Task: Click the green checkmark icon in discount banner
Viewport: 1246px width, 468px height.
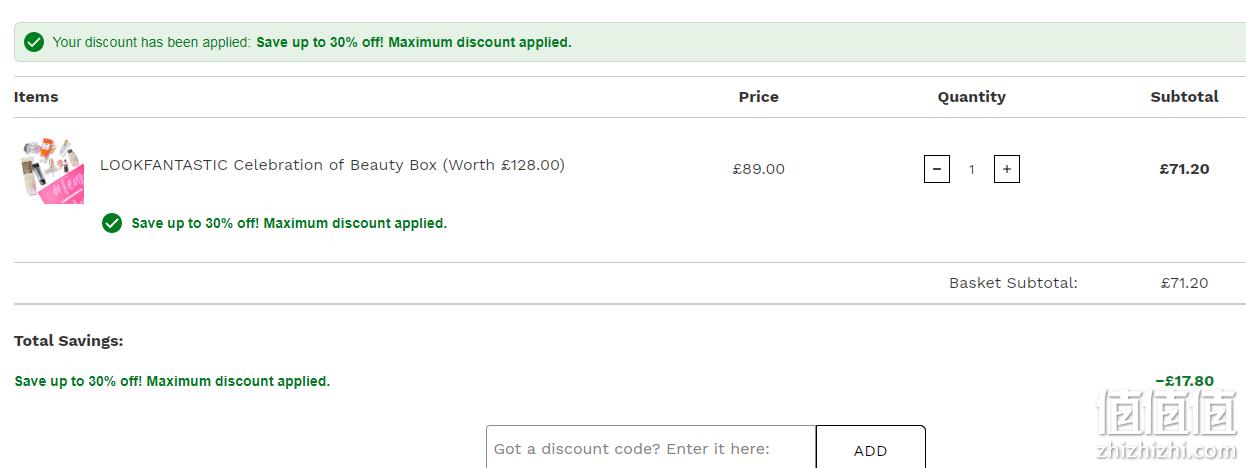Action: coord(34,42)
